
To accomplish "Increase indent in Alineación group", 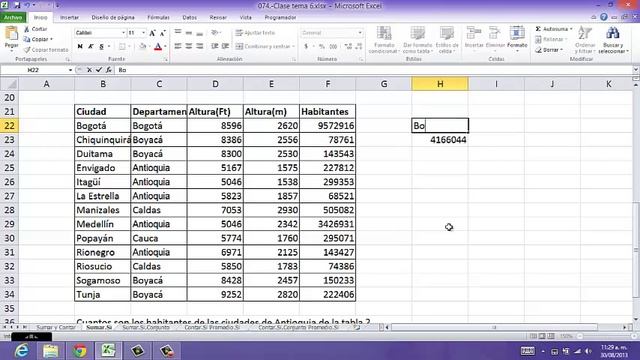I will tap(225, 47).
